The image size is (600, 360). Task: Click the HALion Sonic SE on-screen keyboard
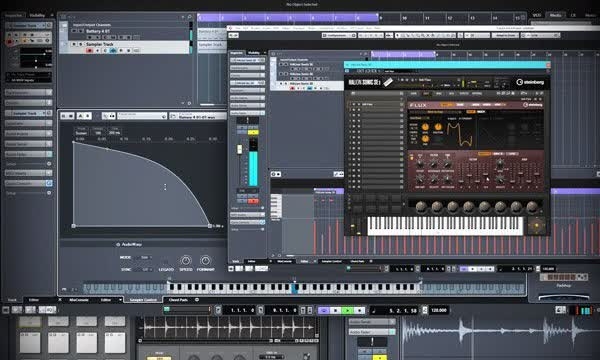click(445, 226)
